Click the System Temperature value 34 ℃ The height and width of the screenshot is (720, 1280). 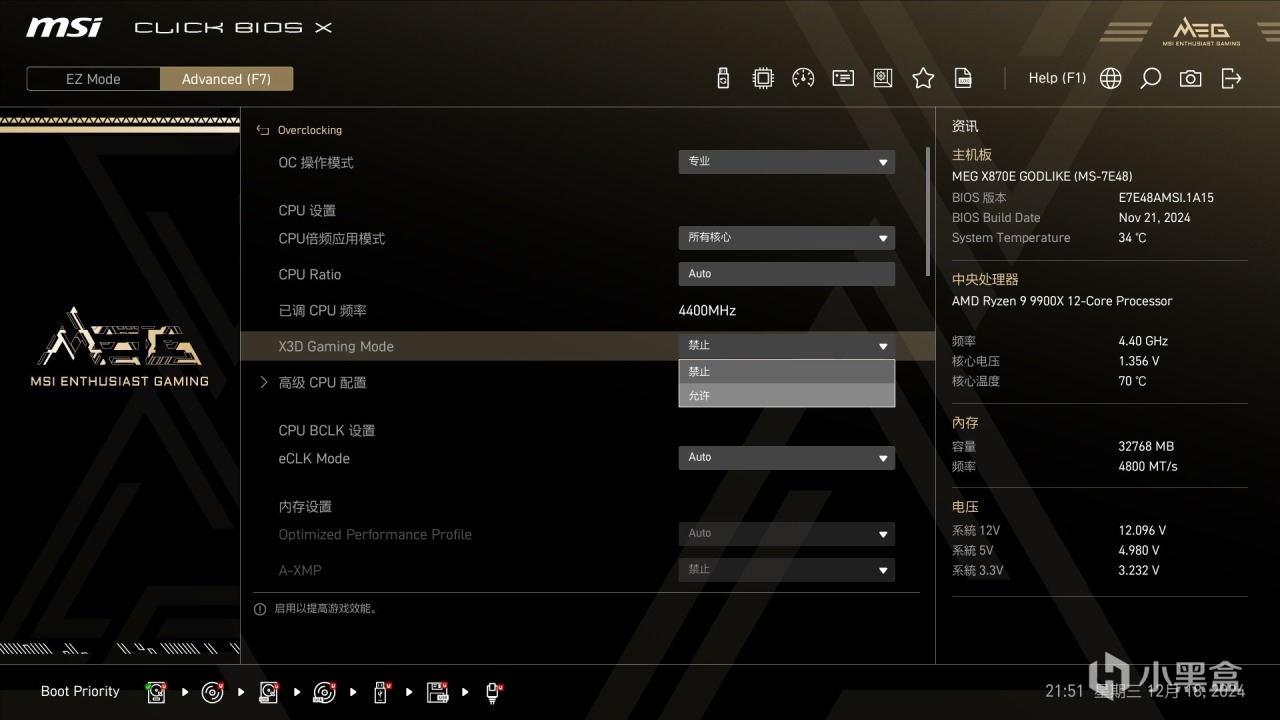(1132, 238)
